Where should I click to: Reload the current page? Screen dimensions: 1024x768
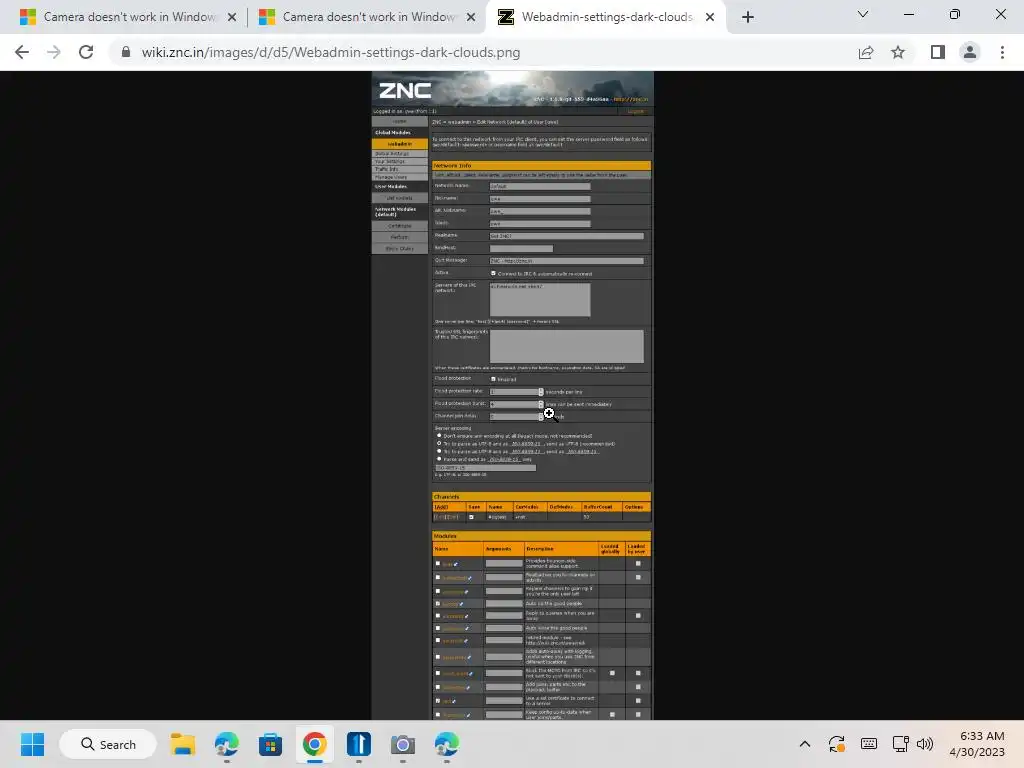86,52
